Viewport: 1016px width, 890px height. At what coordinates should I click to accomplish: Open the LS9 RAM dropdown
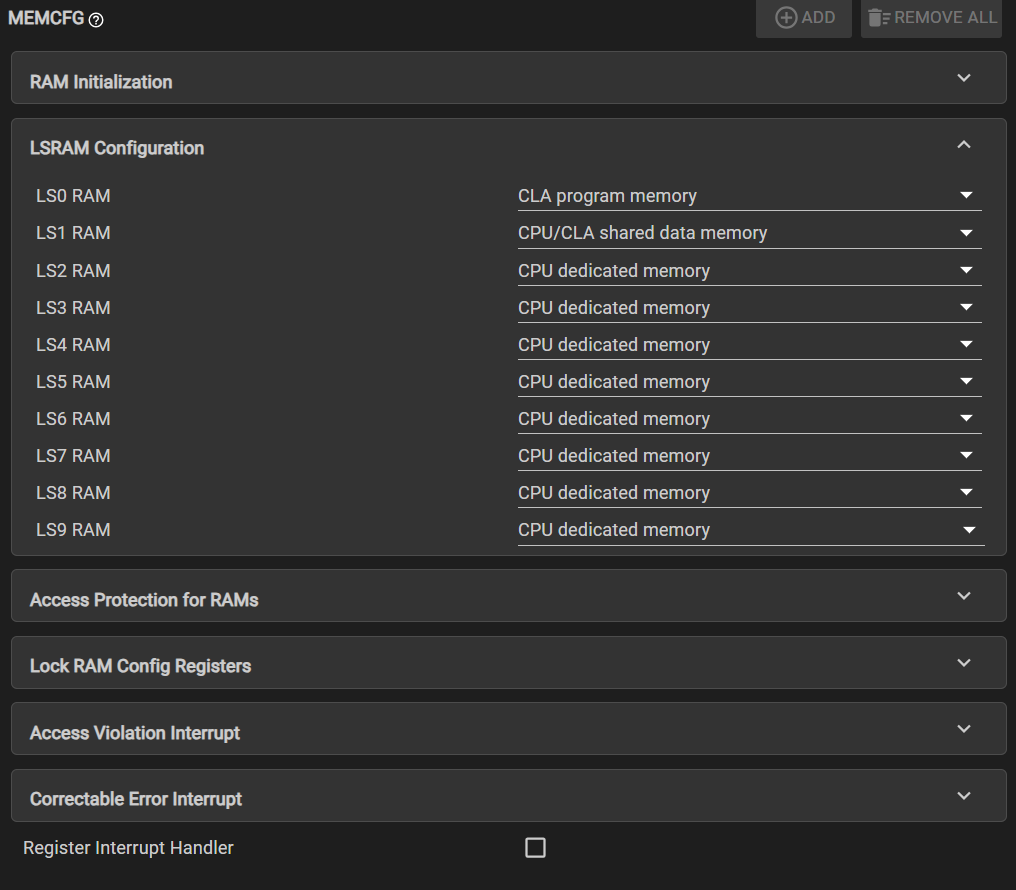coord(748,530)
